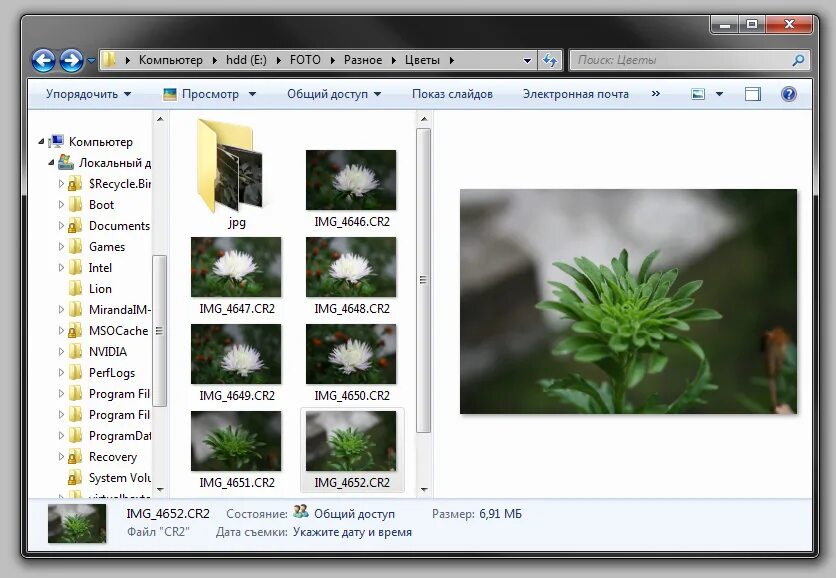
Task: Click Электронная почта toolbar item
Action: coord(576,94)
